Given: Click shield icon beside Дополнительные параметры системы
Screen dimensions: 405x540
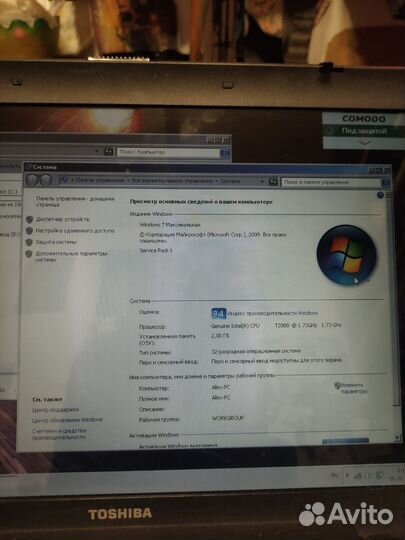Looking at the screenshot, I should point(29,254).
